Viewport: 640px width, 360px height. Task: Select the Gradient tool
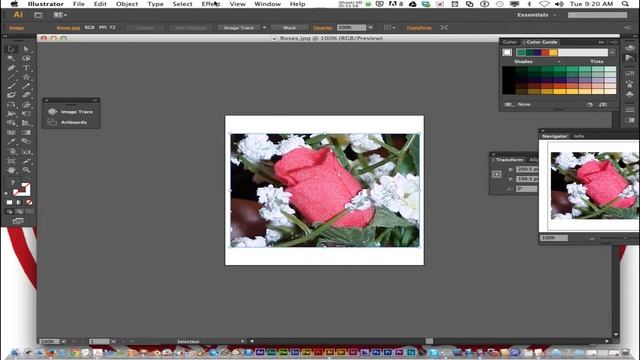(x=26, y=132)
